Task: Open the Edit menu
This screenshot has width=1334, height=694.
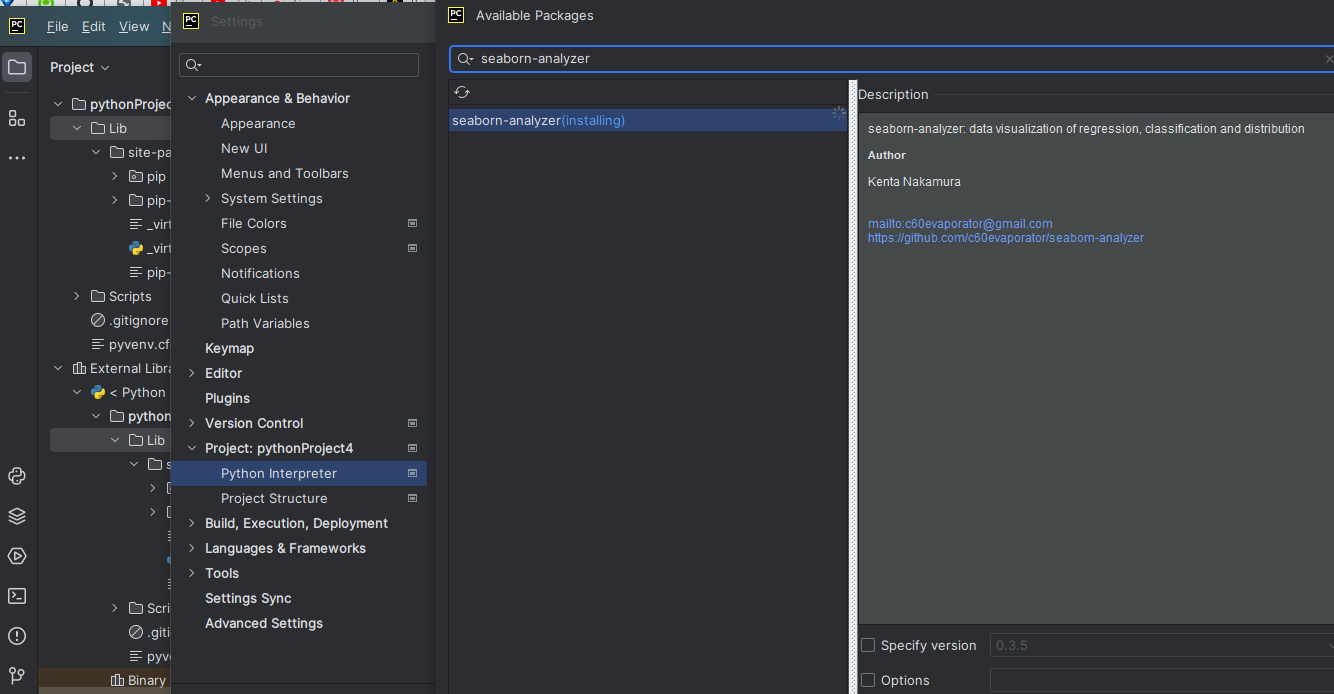Action: 94,27
